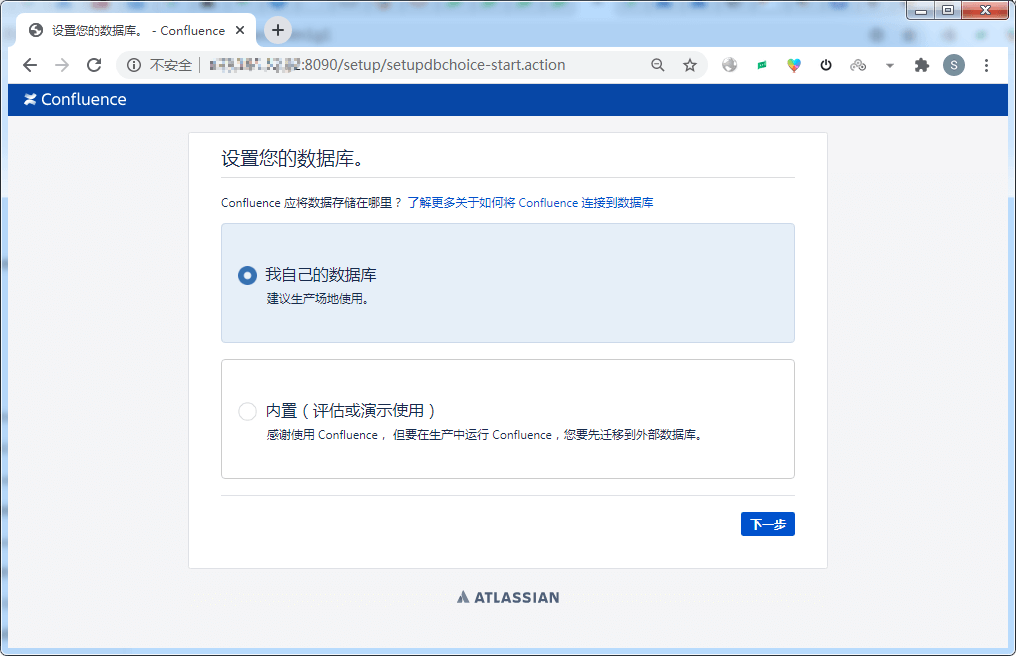This screenshot has height=656, width=1016.
Task: Click the power button extension icon
Action: click(826, 65)
